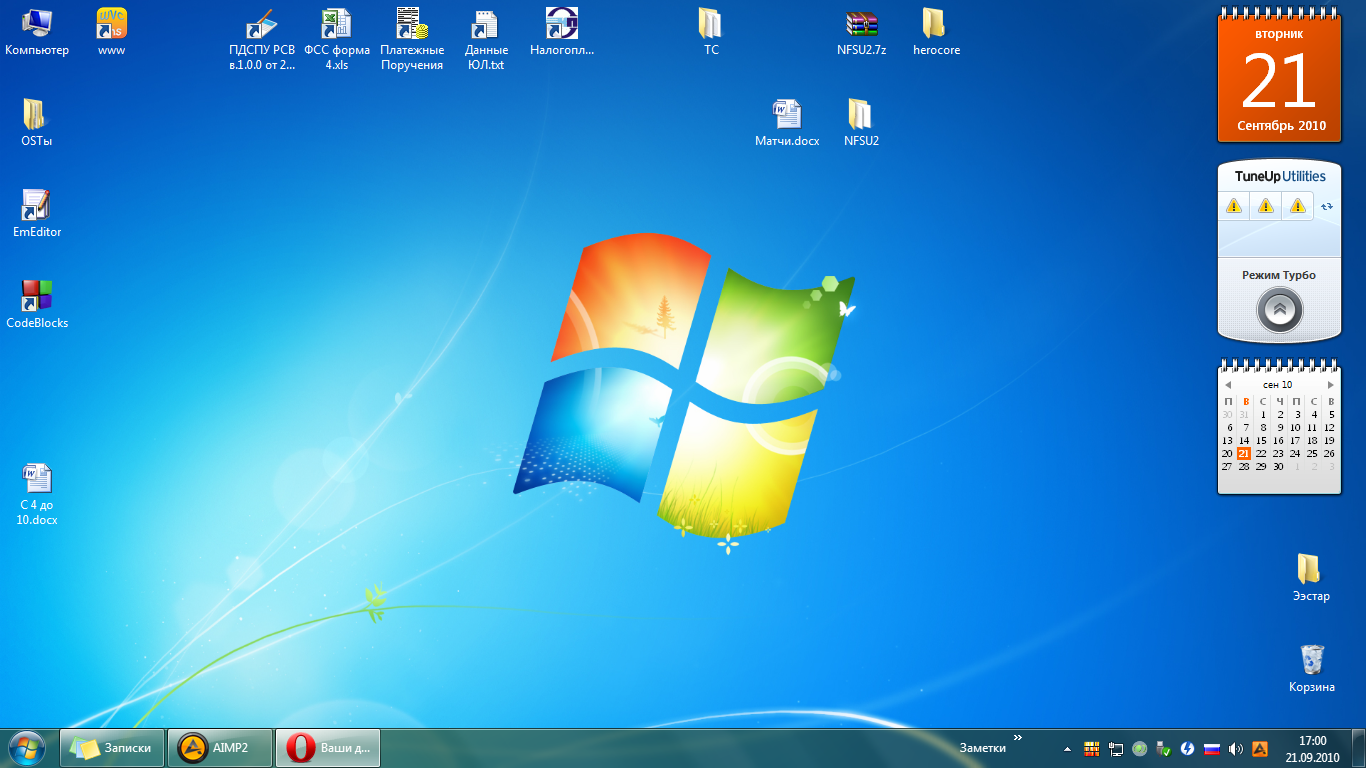Switch to the Записки taskbar window
The height and width of the screenshot is (768, 1366).
tap(113, 747)
